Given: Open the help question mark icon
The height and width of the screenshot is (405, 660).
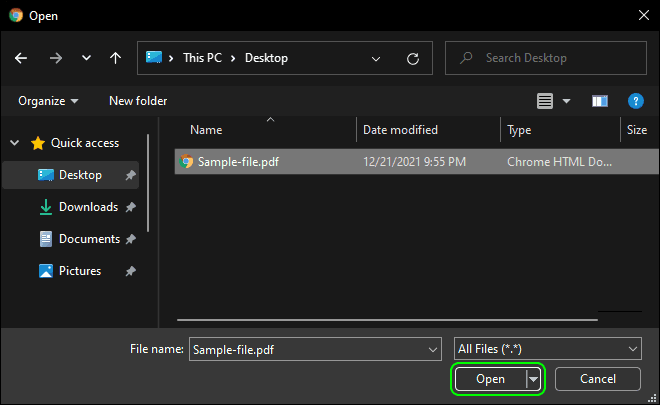Looking at the screenshot, I should click(636, 101).
